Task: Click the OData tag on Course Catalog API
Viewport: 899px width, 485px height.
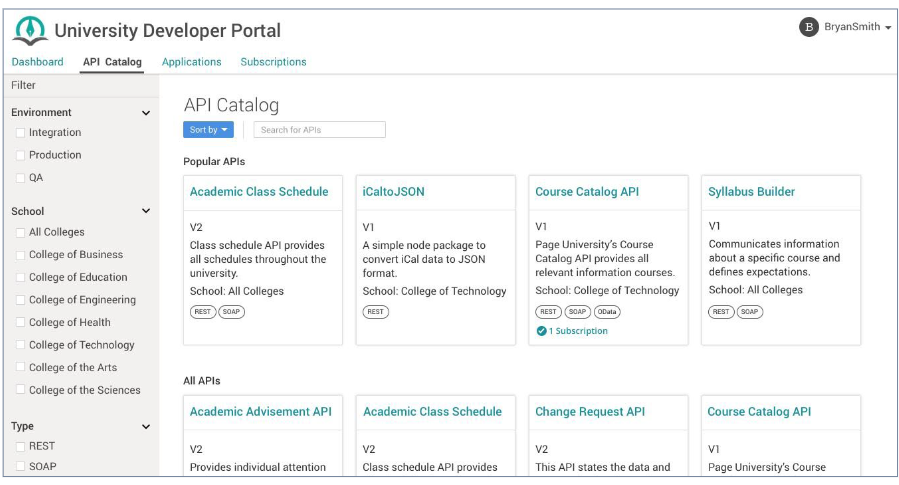Action: pos(607,312)
